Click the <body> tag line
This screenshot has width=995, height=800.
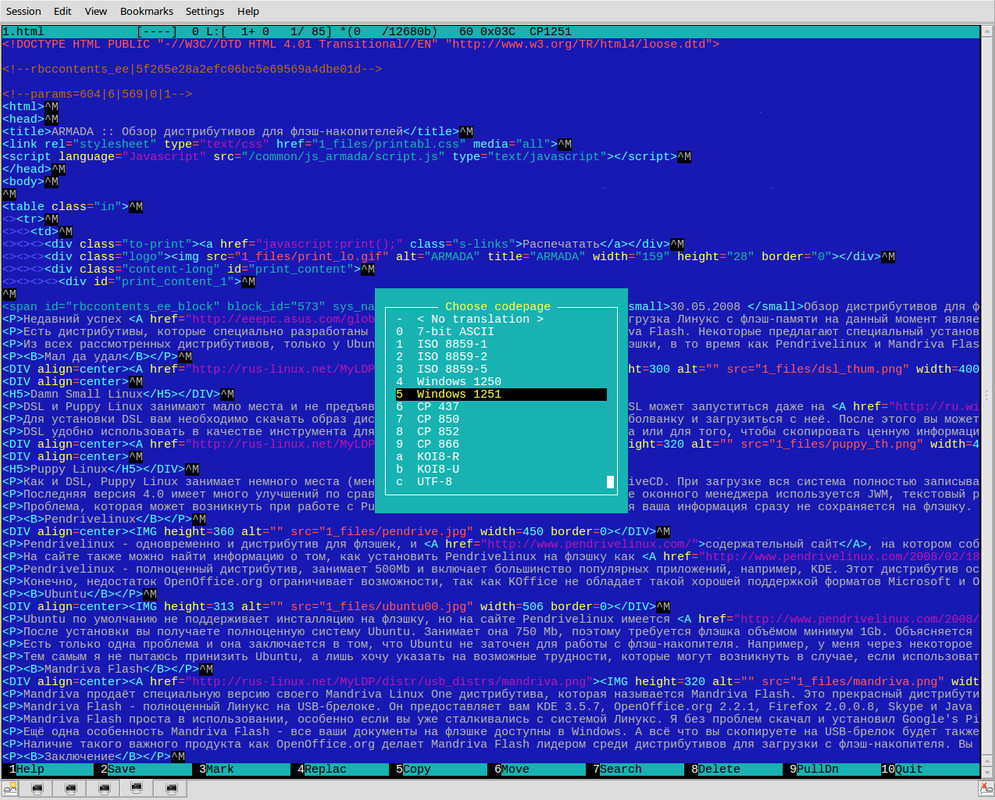pos(30,181)
